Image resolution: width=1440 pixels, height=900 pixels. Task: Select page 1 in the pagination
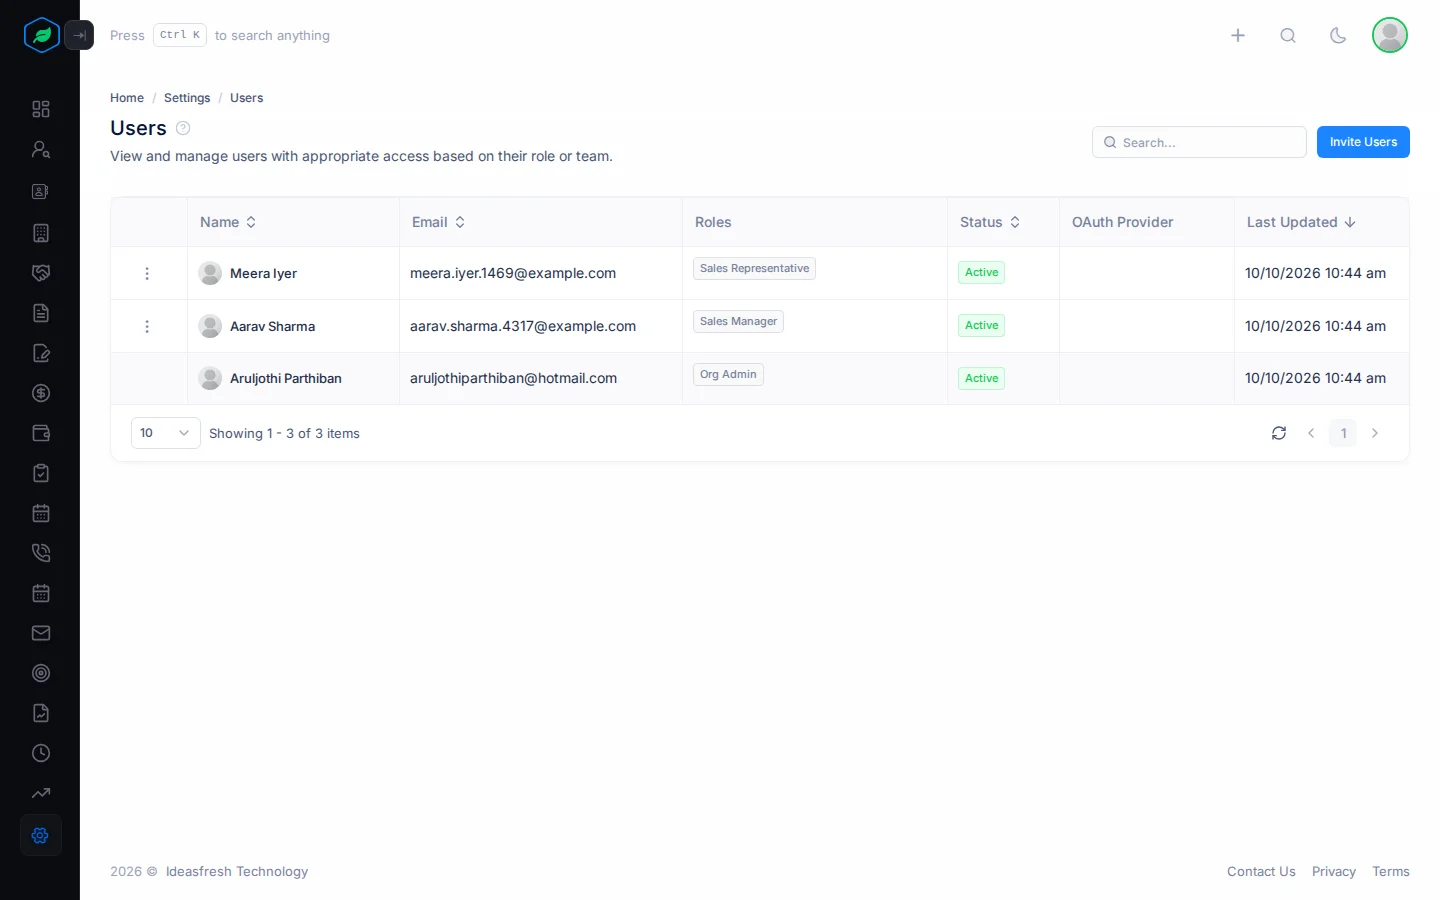[x=1343, y=433]
